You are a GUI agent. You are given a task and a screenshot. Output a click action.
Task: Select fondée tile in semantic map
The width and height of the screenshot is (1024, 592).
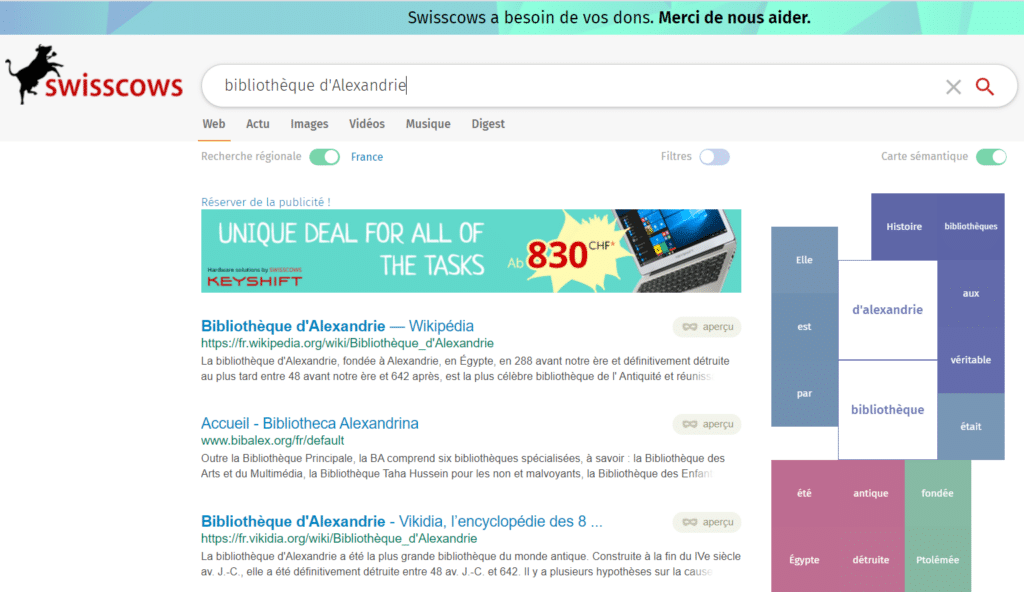(x=937, y=493)
